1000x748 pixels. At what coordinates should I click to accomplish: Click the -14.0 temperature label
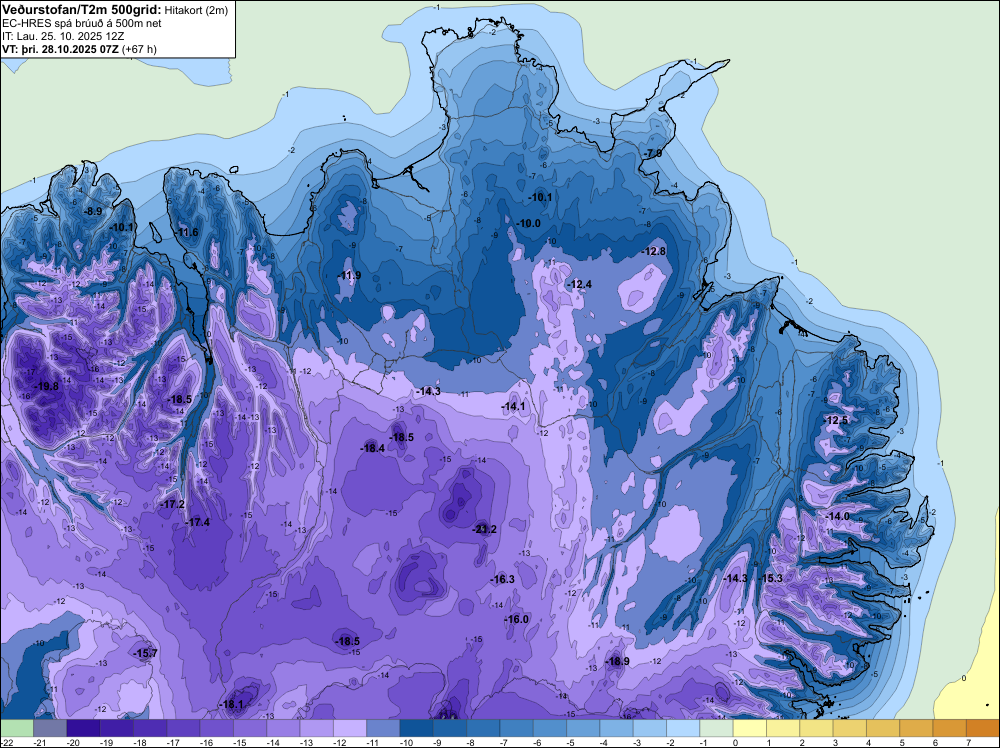tap(838, 517)
